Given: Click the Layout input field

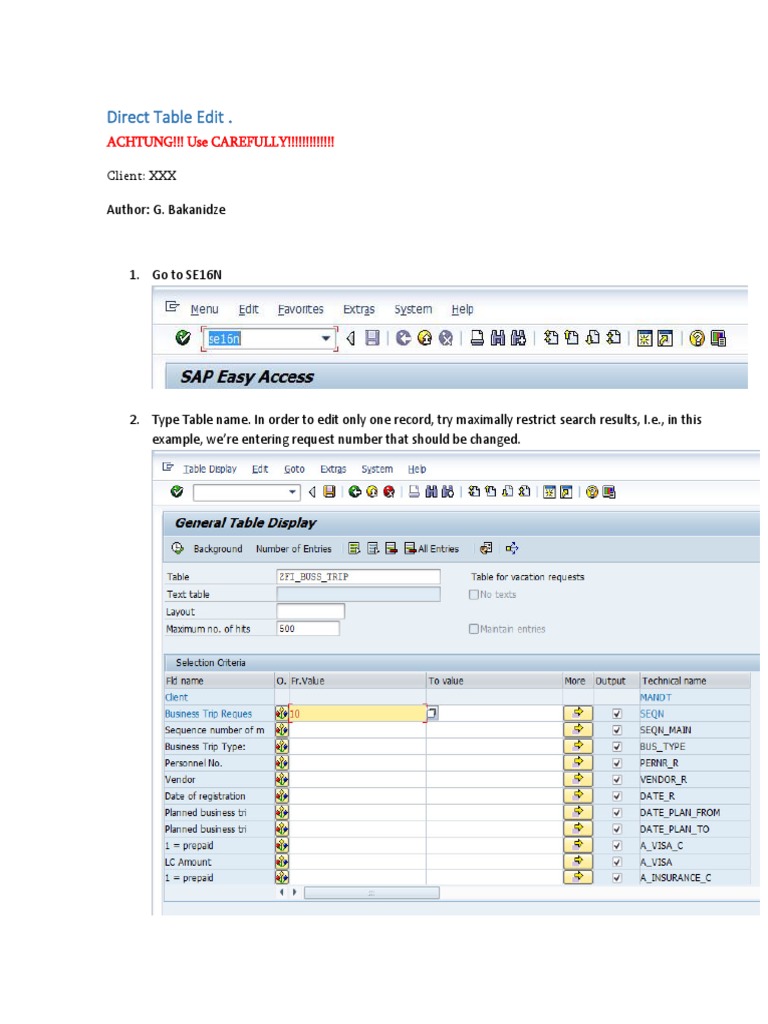Looking at the screenshot, I should coord(310,611).
